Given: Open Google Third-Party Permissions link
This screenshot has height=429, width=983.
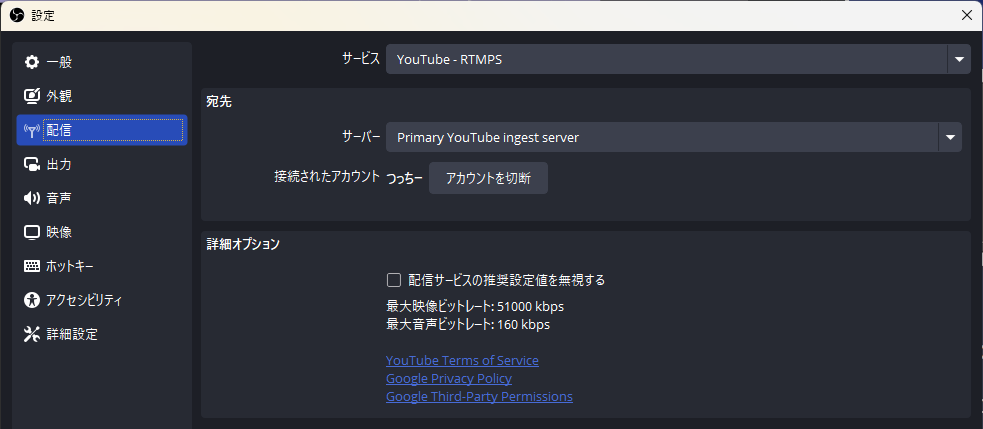Looking at the screenshot, I should click(479, 397).
